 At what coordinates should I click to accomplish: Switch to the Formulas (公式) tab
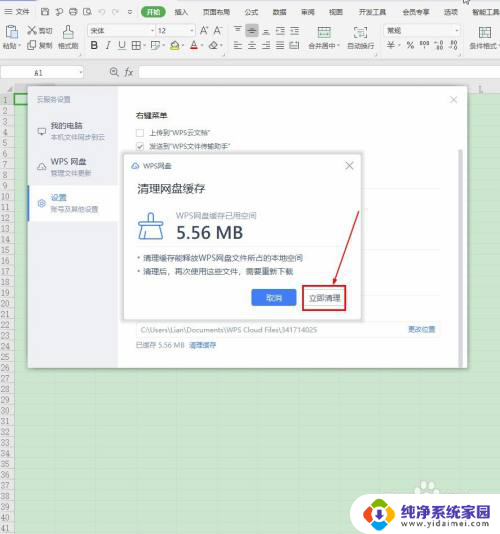point(251,12)
